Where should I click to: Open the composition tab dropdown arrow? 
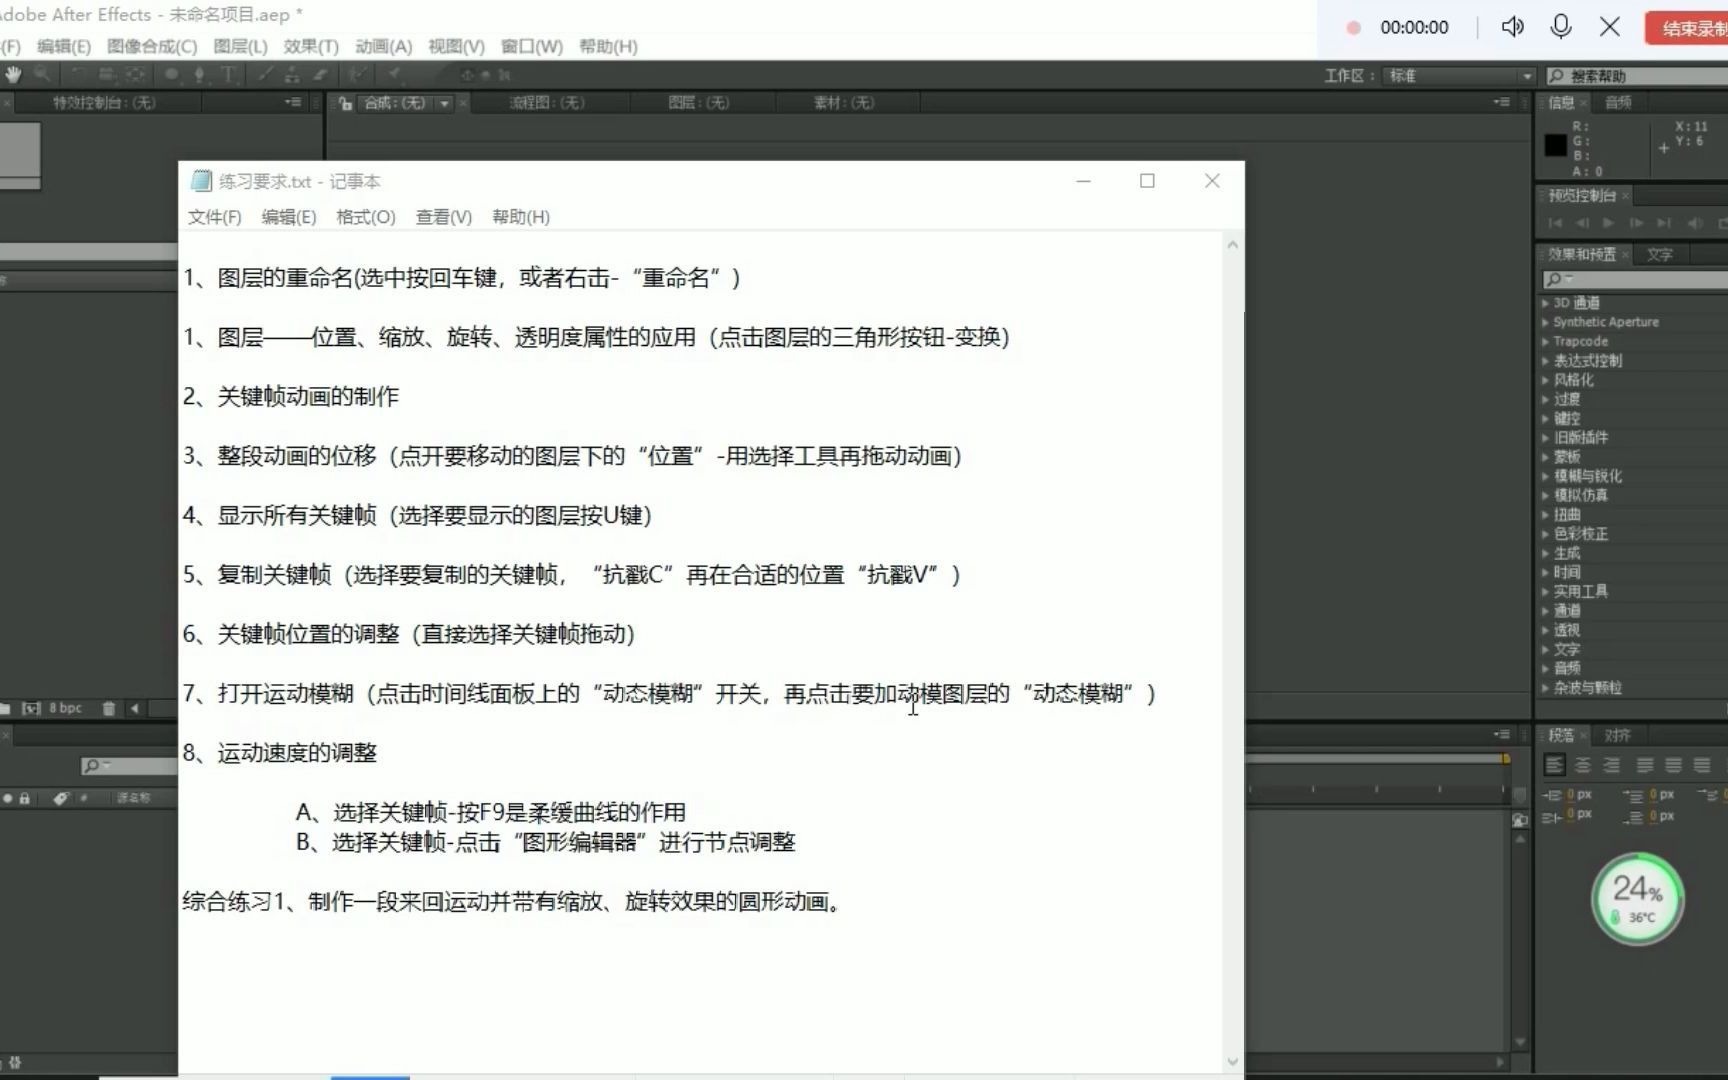[x=444, y=102]
